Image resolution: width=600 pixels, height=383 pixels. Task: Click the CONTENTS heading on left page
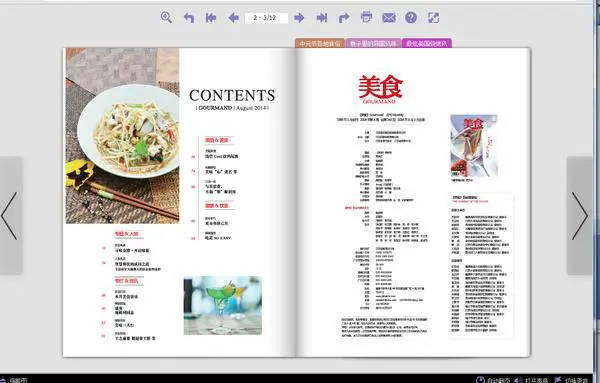tap(232, 95)
